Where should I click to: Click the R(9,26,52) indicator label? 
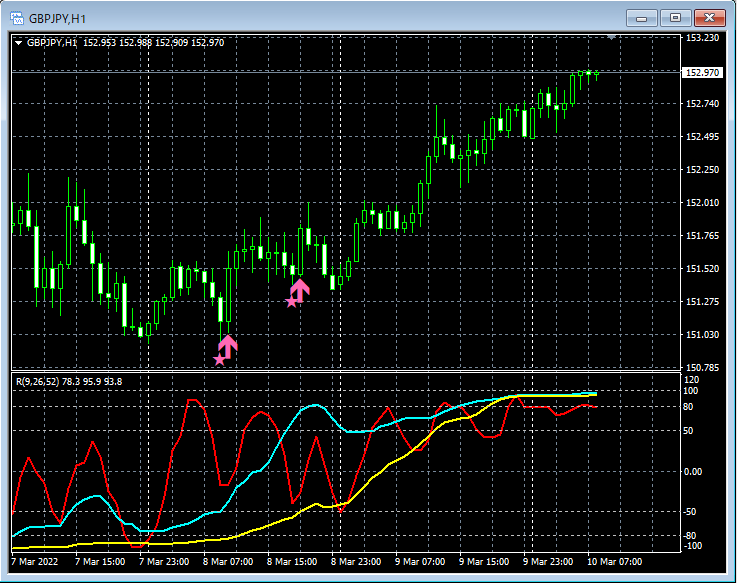(69, 382)
